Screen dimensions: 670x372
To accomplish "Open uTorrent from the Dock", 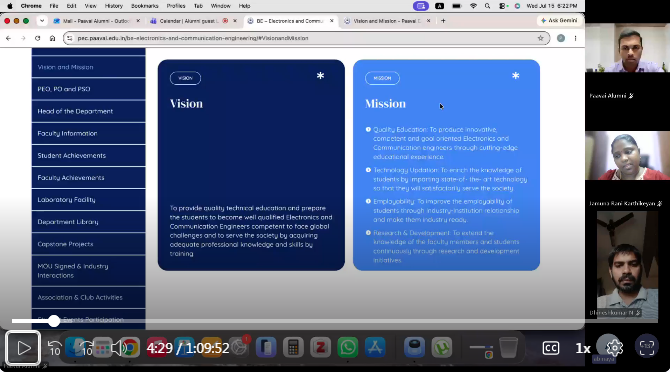I will [441, 347].
